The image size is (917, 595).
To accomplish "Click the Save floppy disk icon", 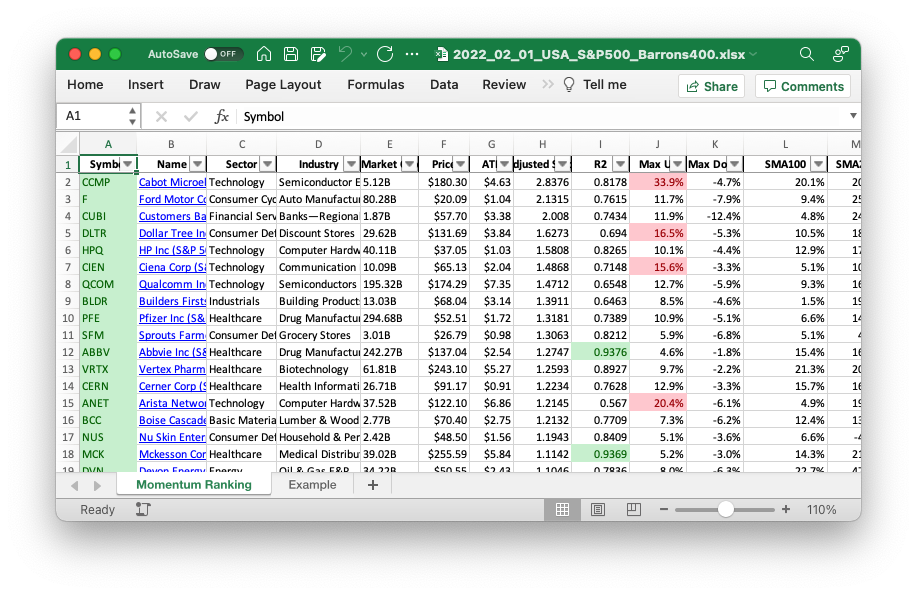I will (291, 54).
